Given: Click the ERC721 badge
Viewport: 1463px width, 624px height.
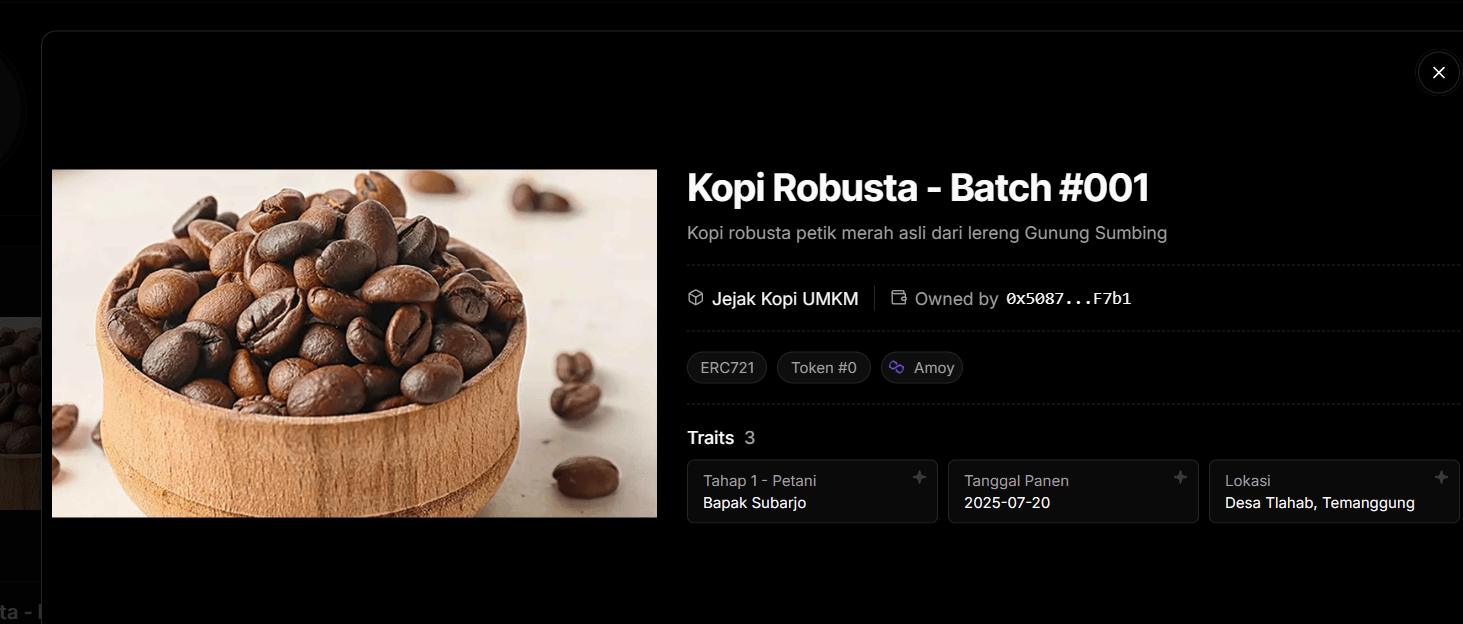Looking at the screenshot, I should click(x=727, y=368).
